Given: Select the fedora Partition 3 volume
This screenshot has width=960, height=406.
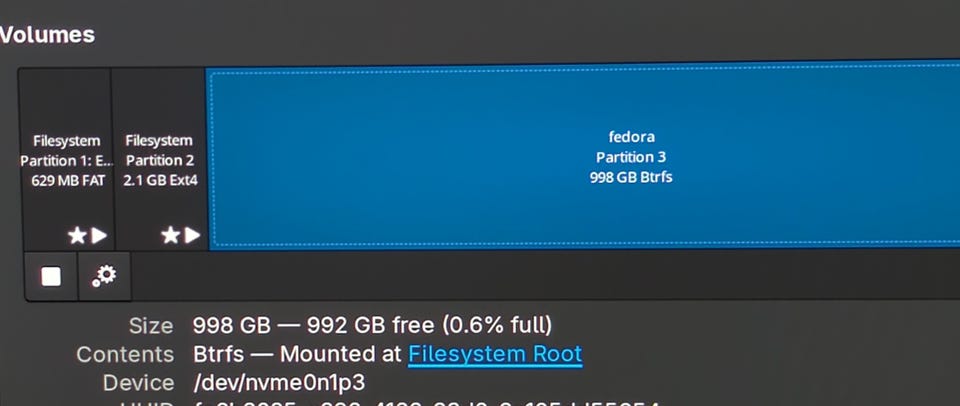Looking at the screenshot, I should pyautogui.click(x=583, y=156).
